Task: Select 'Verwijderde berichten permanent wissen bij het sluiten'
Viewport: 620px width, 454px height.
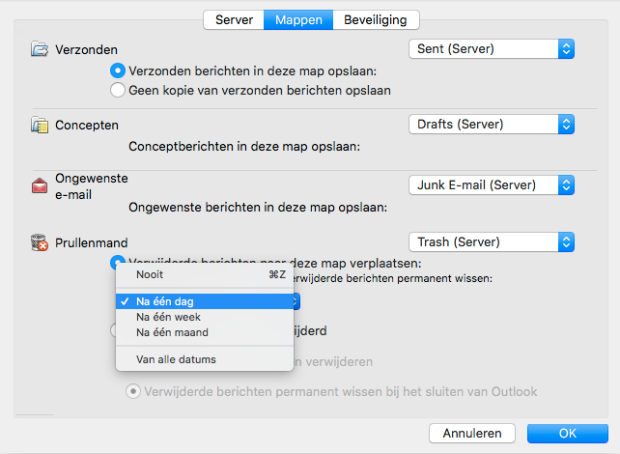Action: (132, 391)
